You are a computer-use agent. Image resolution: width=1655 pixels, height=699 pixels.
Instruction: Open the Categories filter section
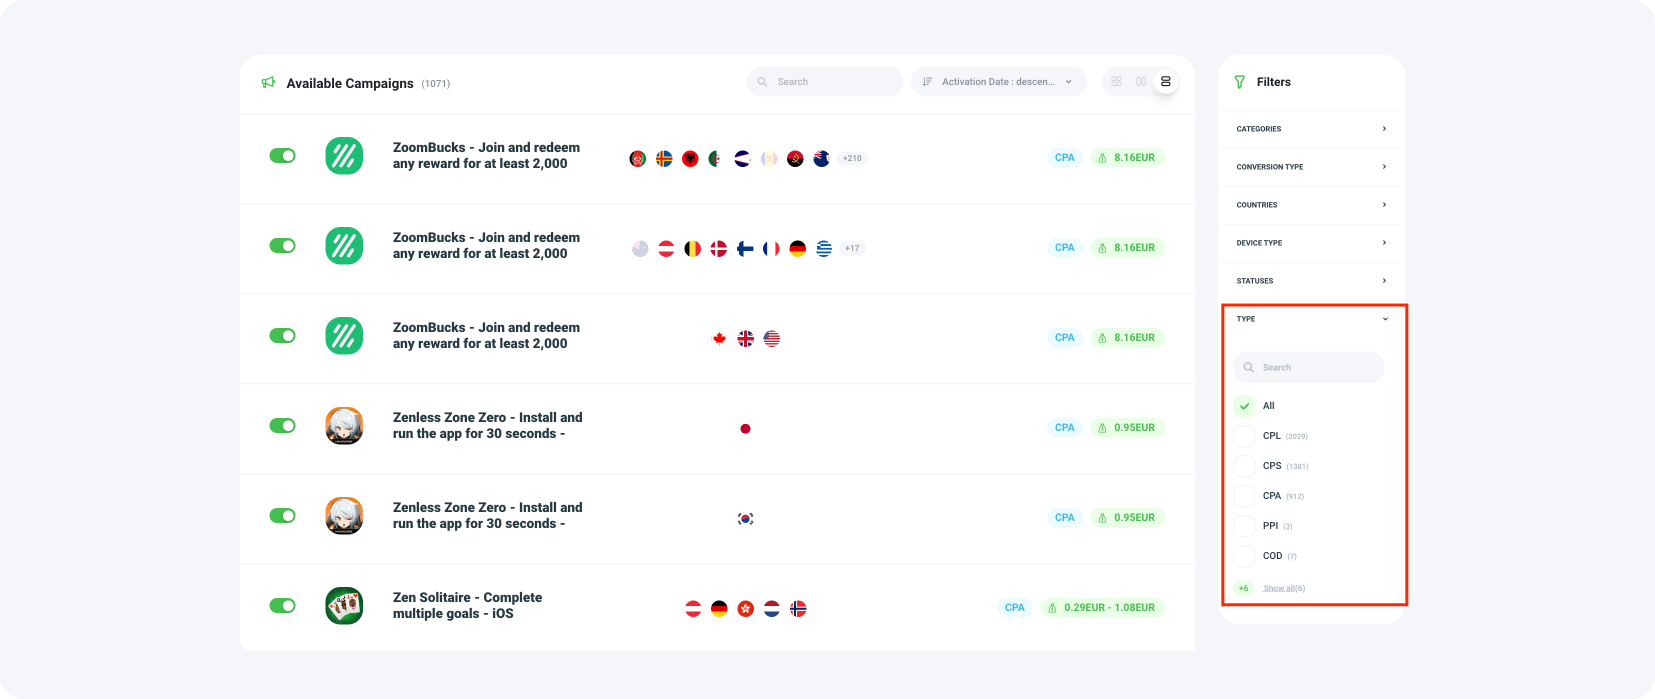click(x=1311, y=129)
